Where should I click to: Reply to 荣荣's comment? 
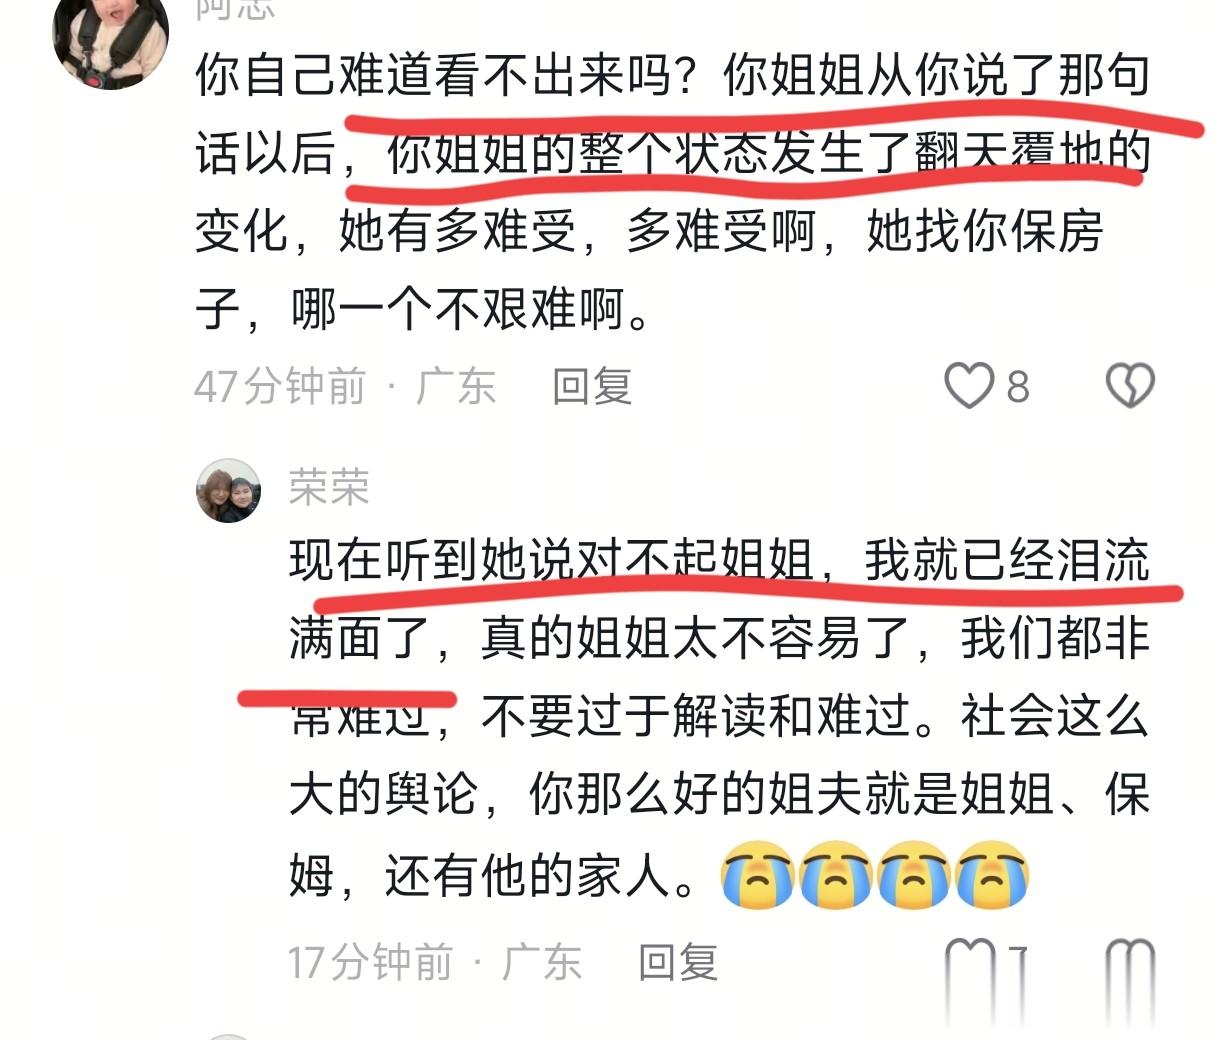point(678,962)
